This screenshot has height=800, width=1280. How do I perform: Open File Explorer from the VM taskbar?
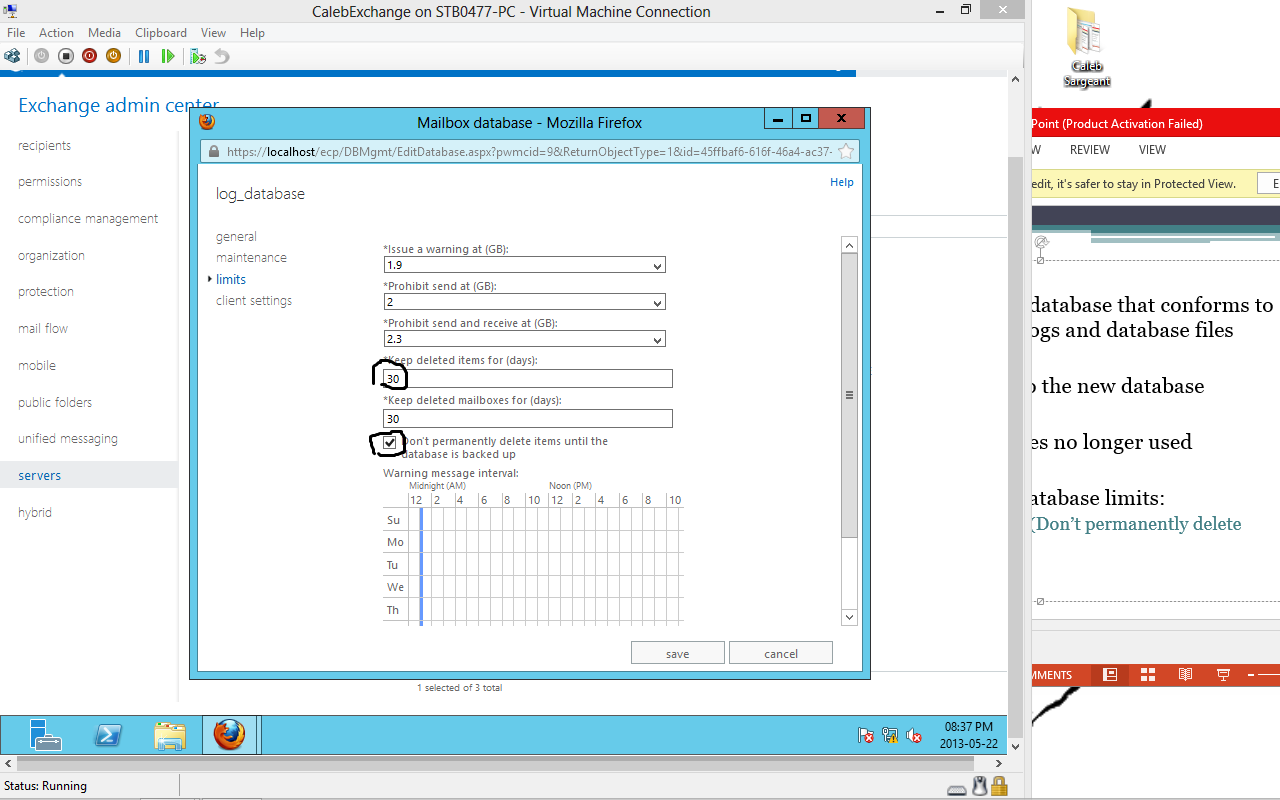click(170, 736)
